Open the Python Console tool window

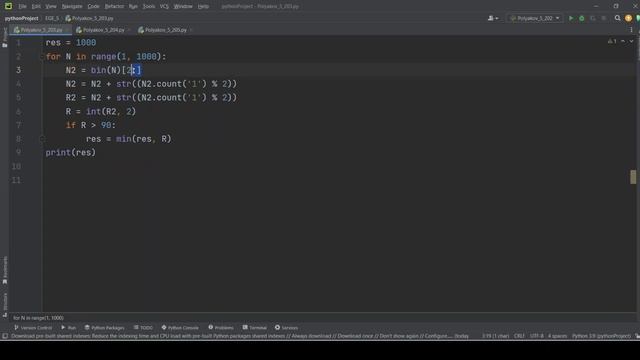tap(180, 328)
